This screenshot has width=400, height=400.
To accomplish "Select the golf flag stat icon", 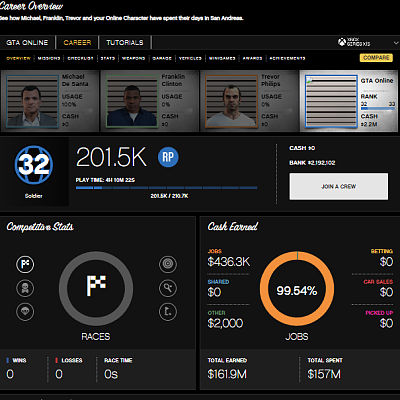I will click(168, 312).
